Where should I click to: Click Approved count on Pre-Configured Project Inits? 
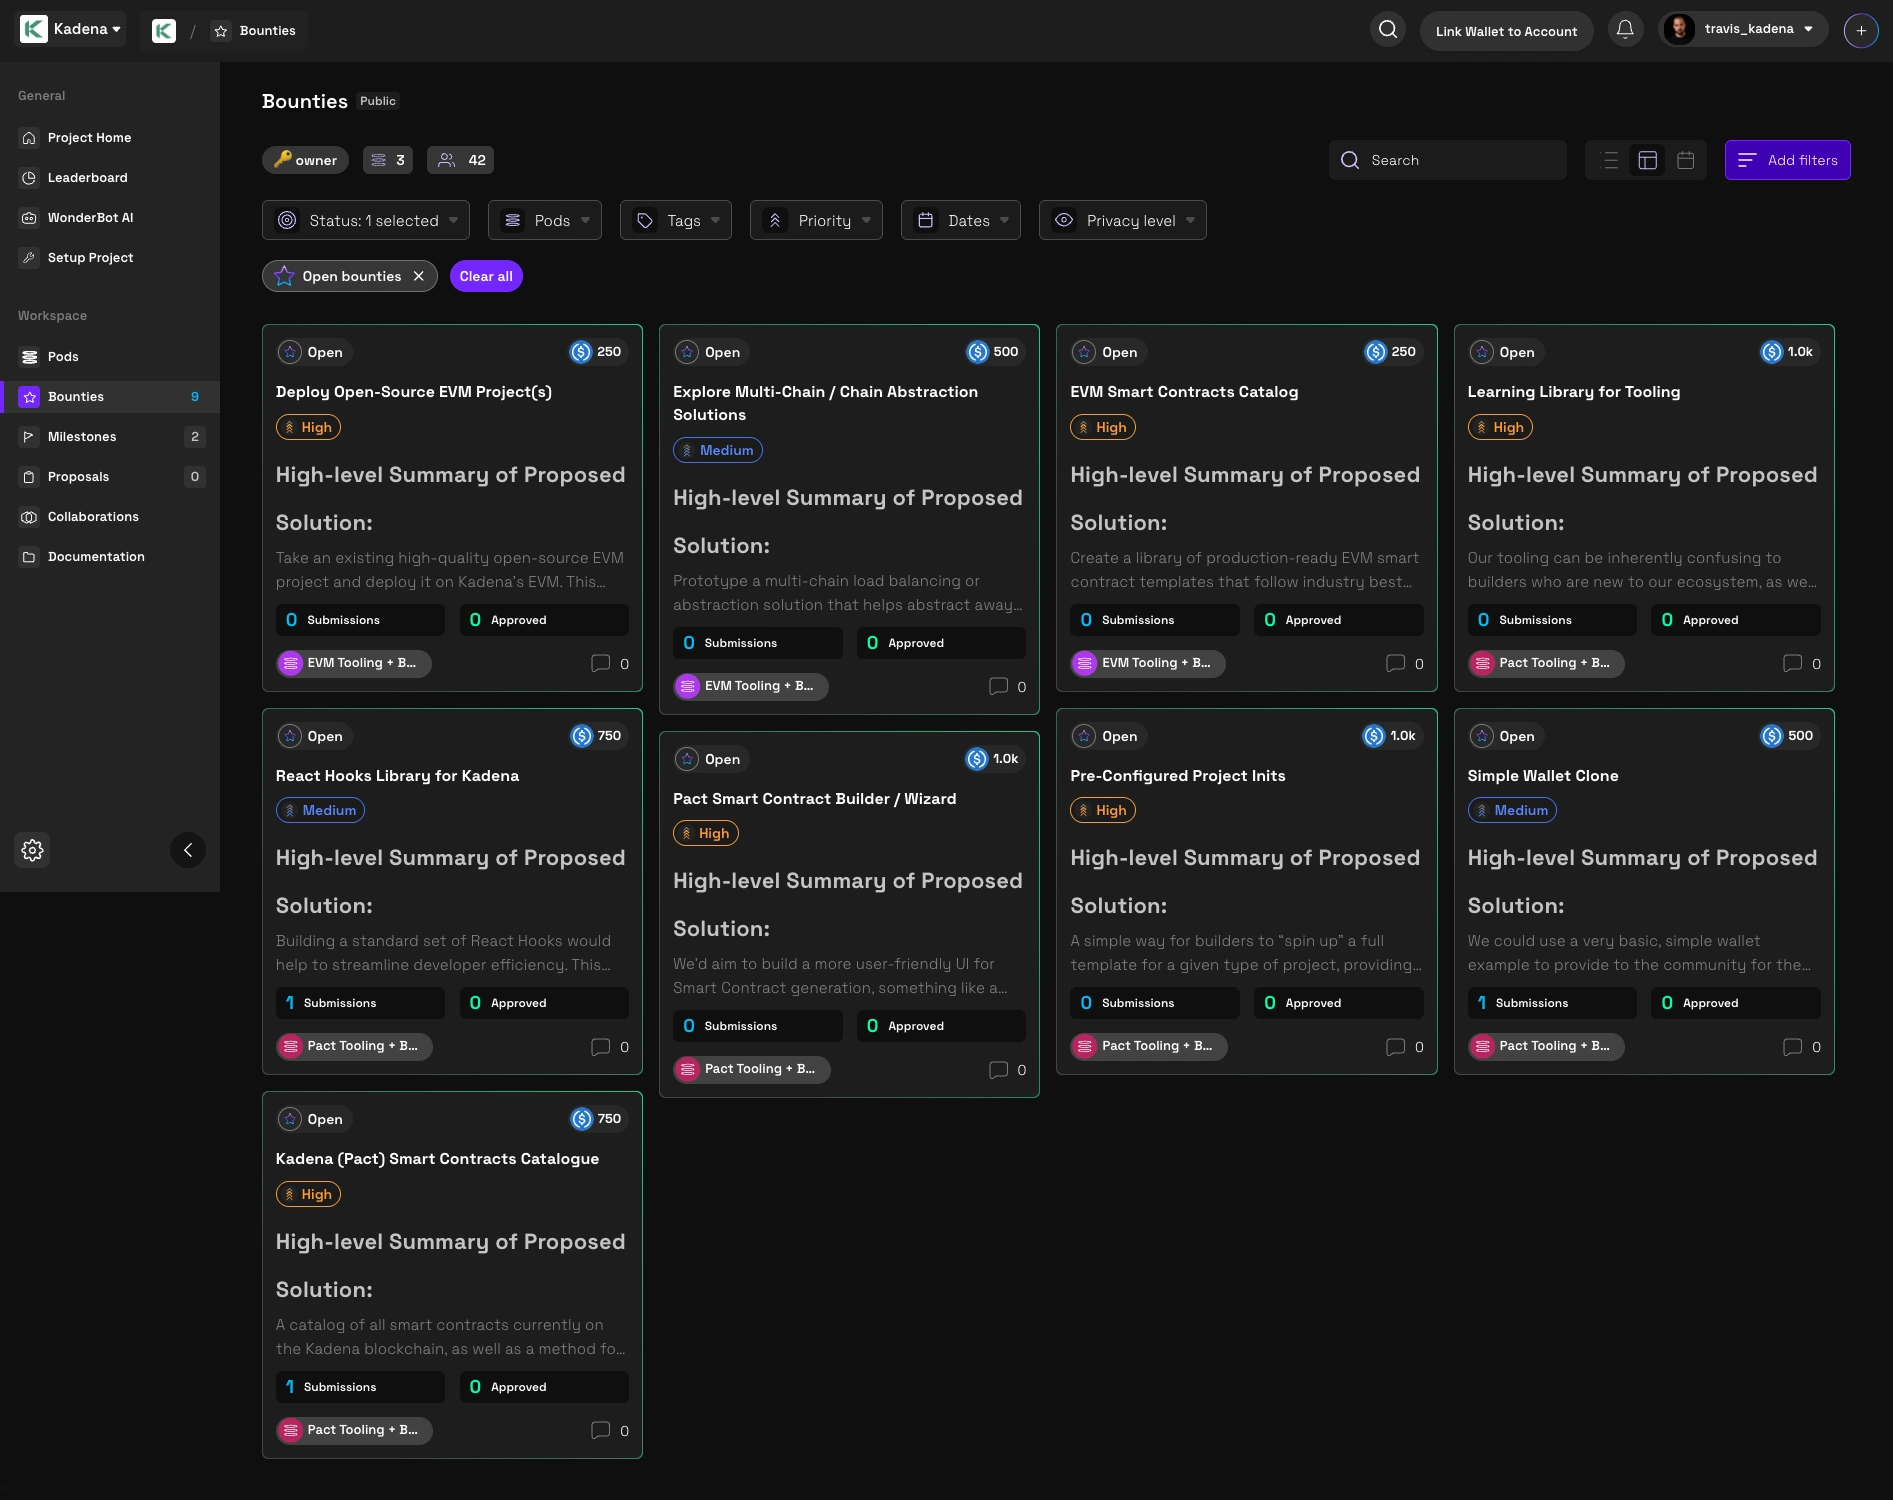(1339, 1003)
